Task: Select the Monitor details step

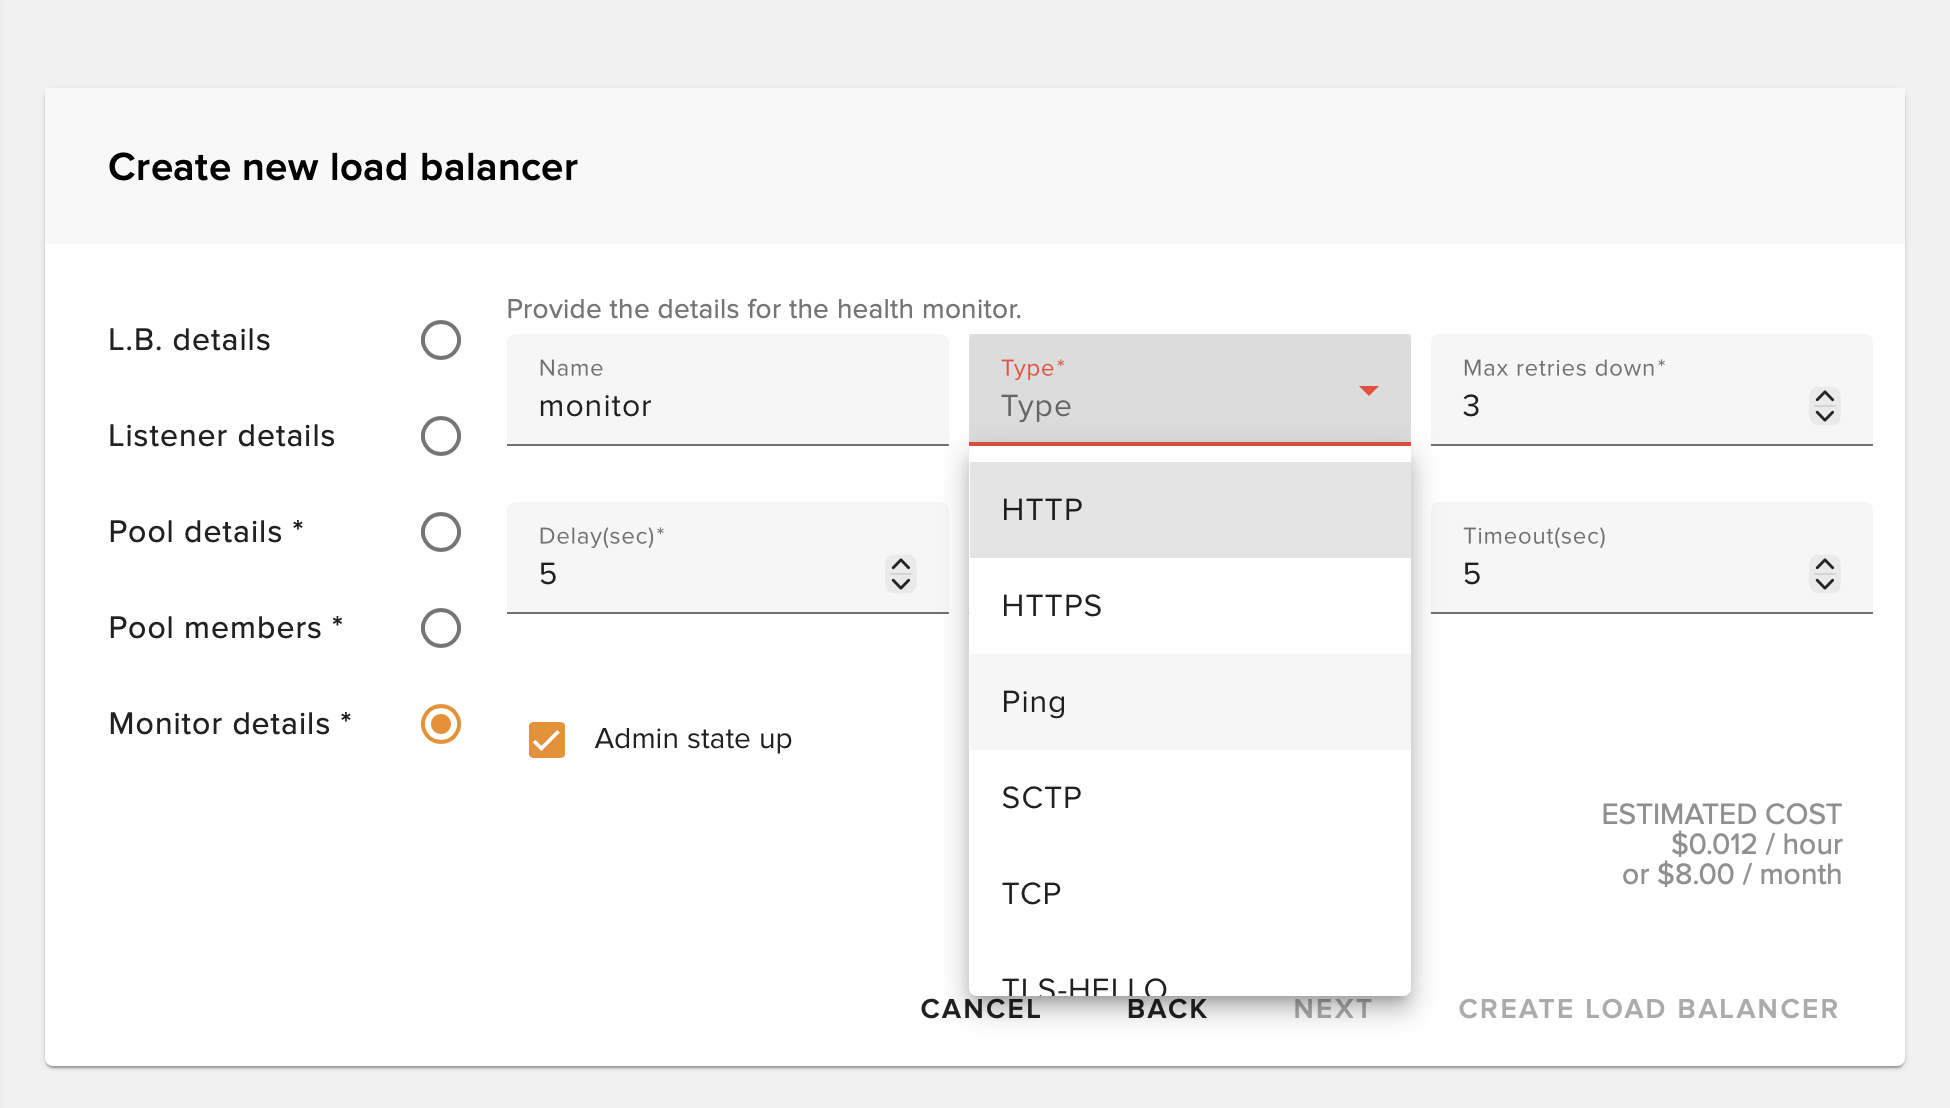Action: click(x=440, y=723)
